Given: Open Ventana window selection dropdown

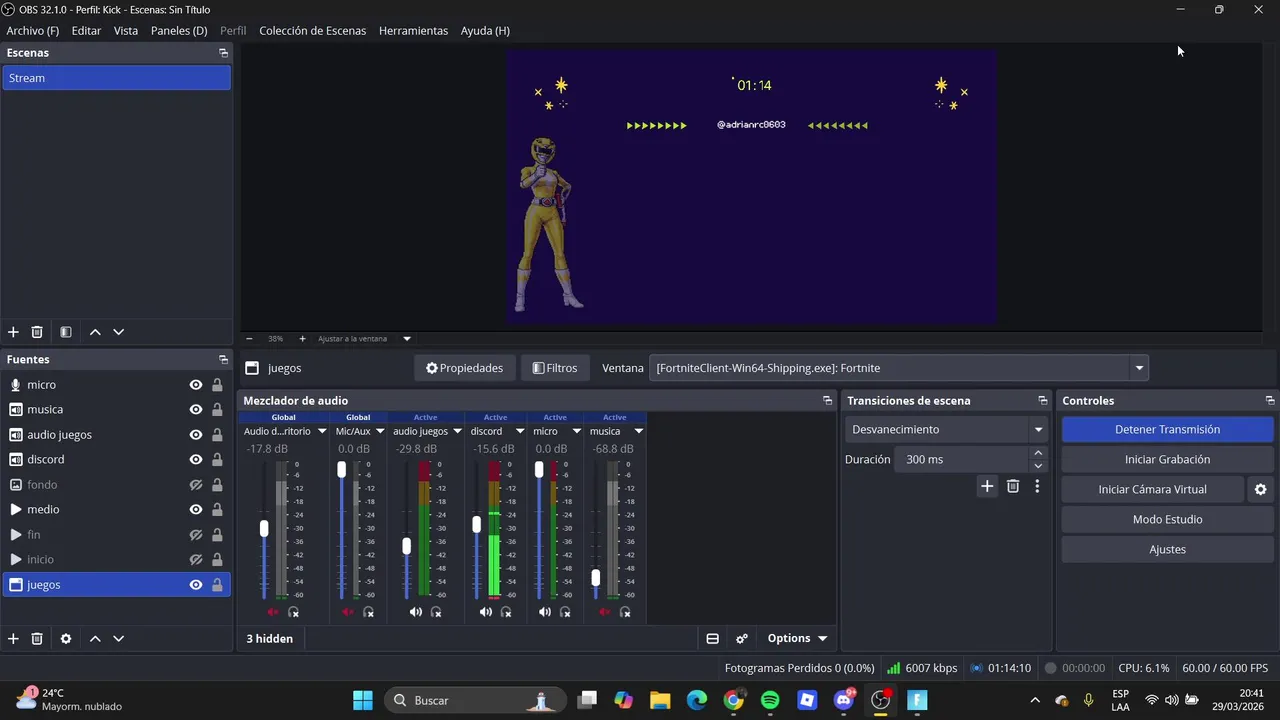Looking at the screenshot, I should [x=1139, y=368].
